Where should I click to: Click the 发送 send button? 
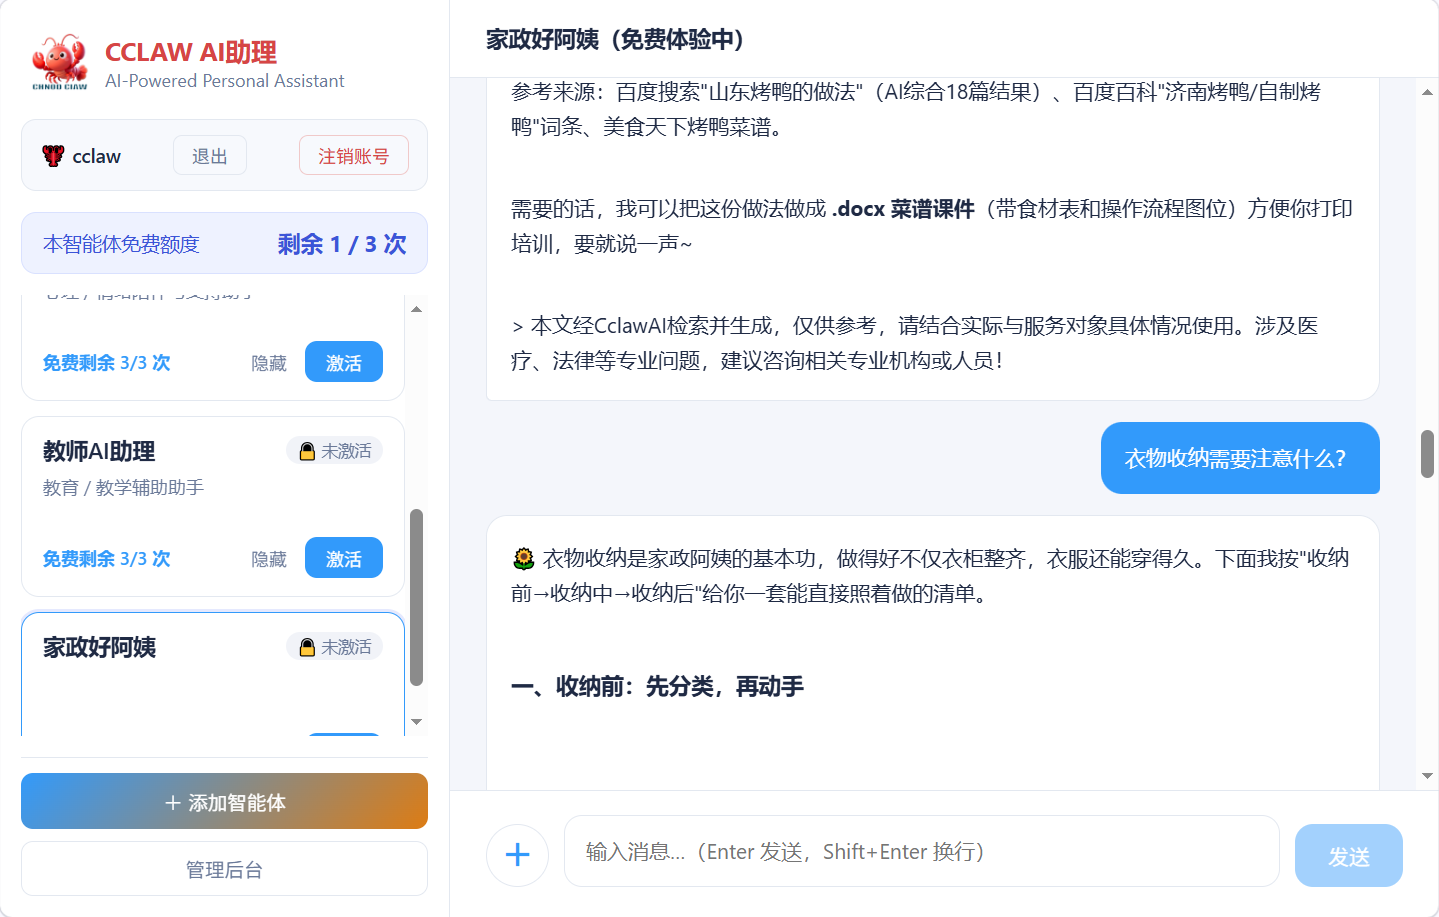click(1348, 856)
